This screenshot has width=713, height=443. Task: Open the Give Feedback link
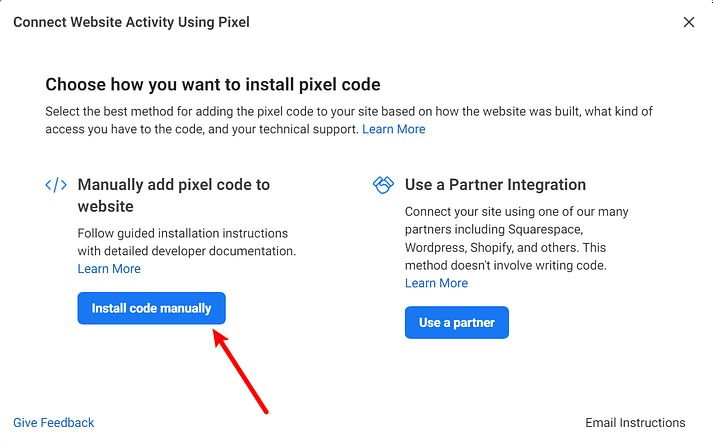(x=54, y=423)
